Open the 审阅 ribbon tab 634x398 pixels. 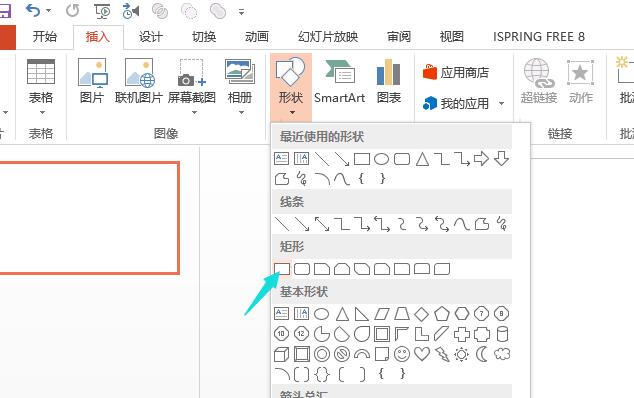[x=399, y=37]
